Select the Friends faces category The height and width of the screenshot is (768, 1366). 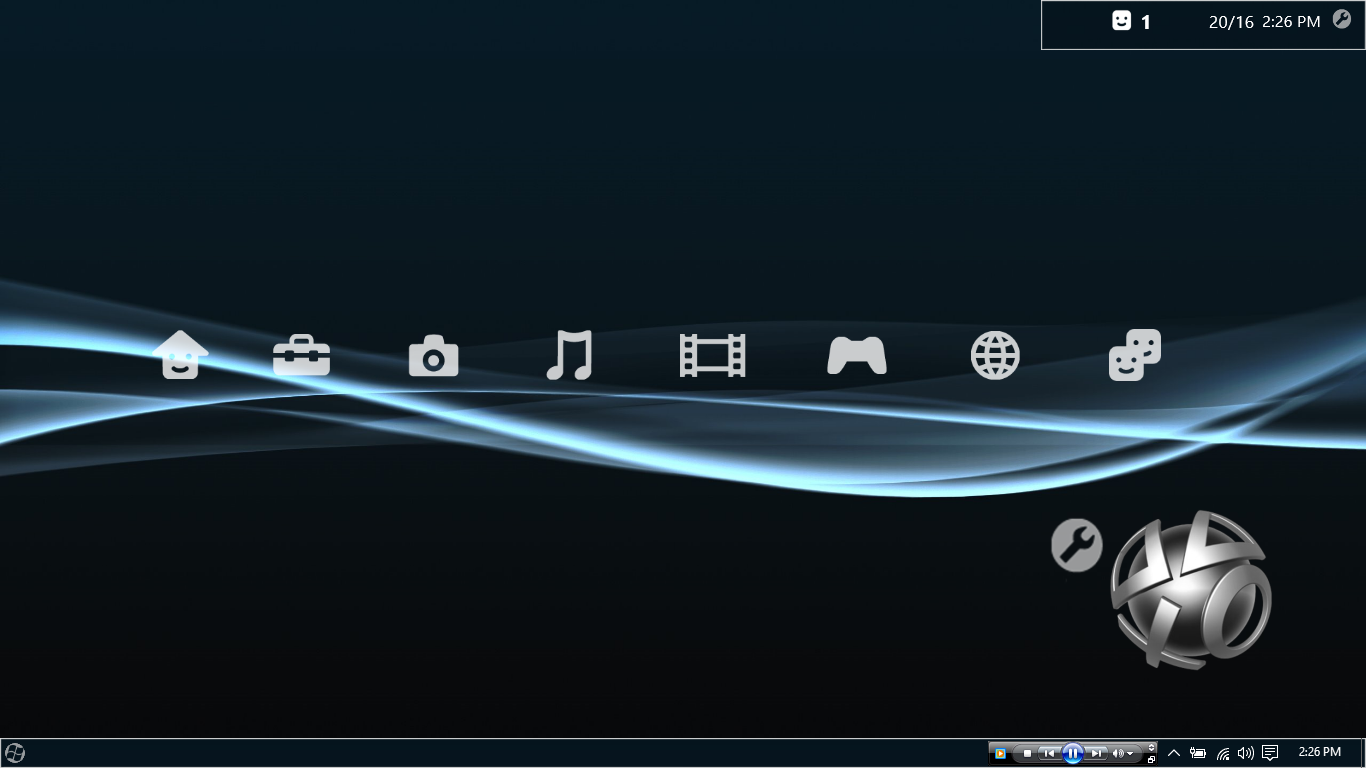pyautogui.click(x=1135, y=355)
